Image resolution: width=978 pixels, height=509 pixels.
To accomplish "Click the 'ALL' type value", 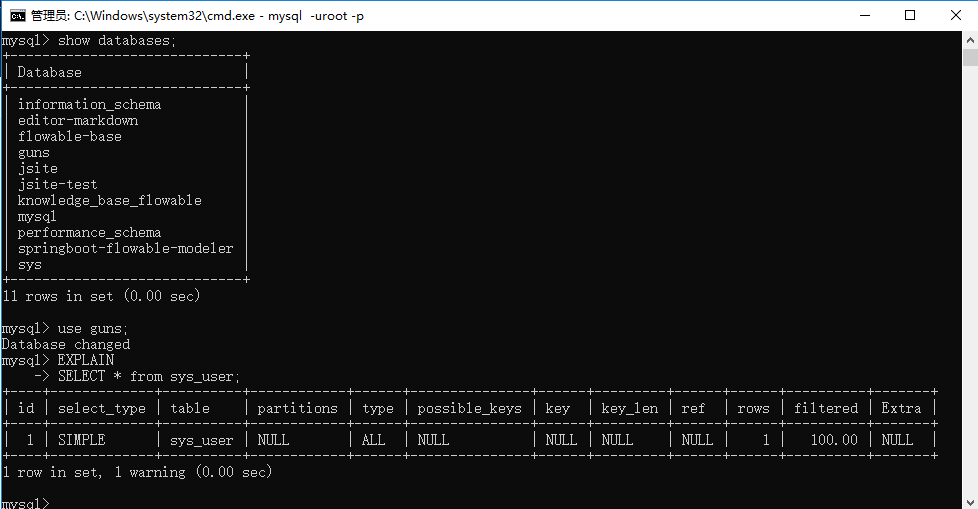I will [x=374, y=440].
